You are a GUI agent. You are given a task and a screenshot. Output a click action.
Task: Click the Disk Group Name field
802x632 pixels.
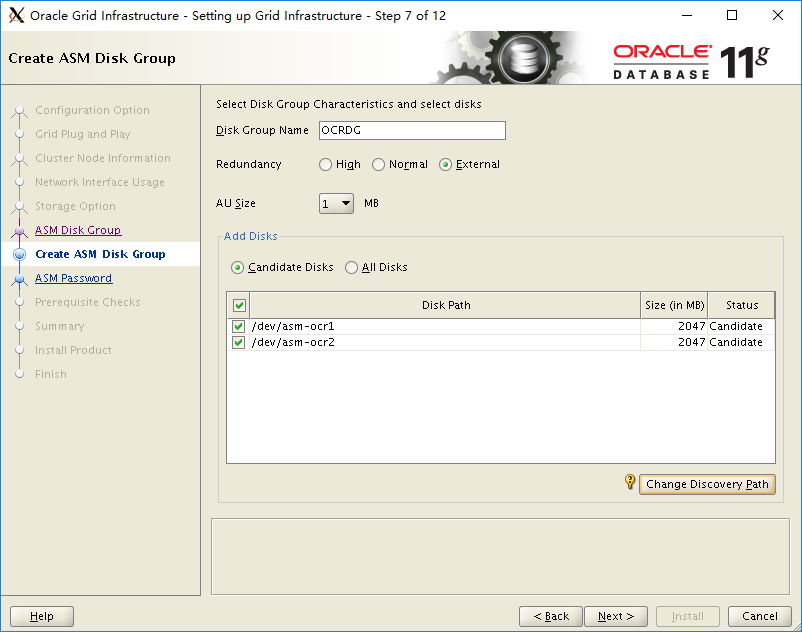click(412, 130)
